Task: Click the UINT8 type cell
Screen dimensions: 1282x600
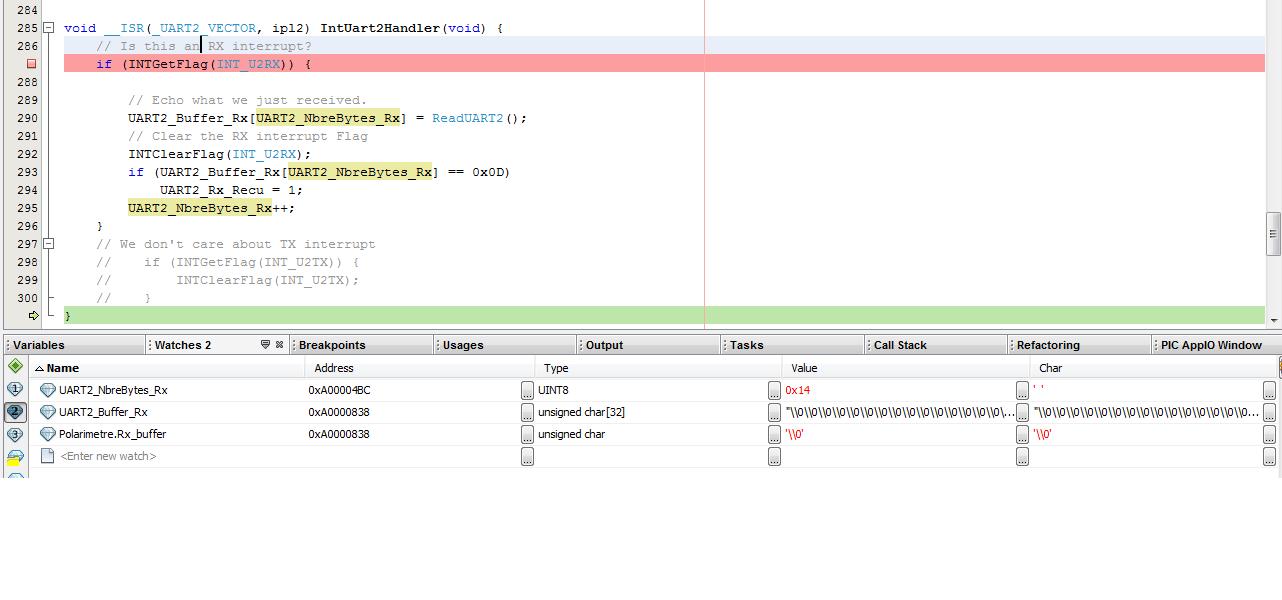Action: (x=553, y=390)
